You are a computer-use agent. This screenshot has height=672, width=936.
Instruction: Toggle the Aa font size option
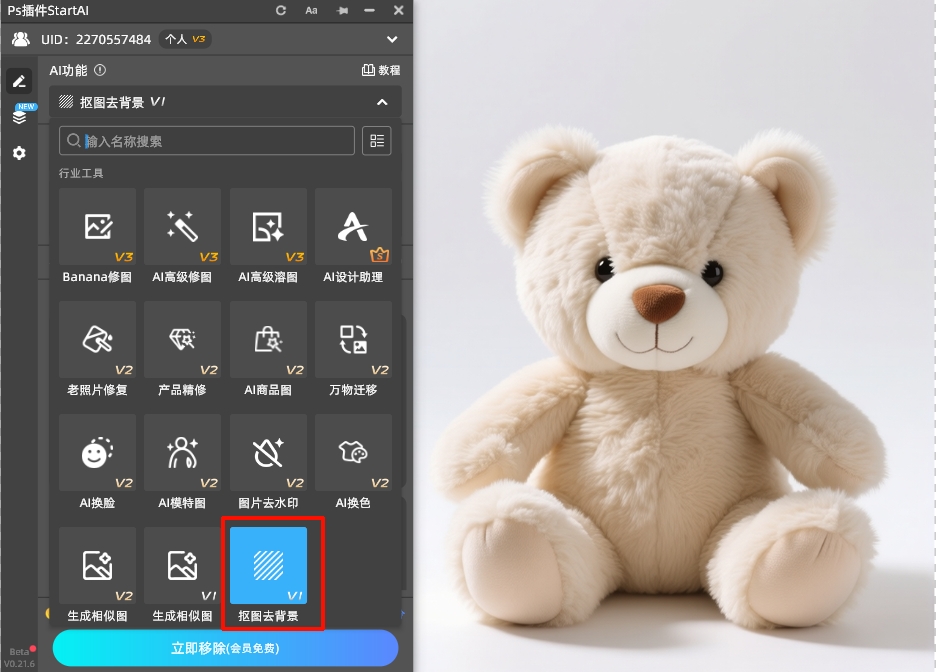coord(311,10)
